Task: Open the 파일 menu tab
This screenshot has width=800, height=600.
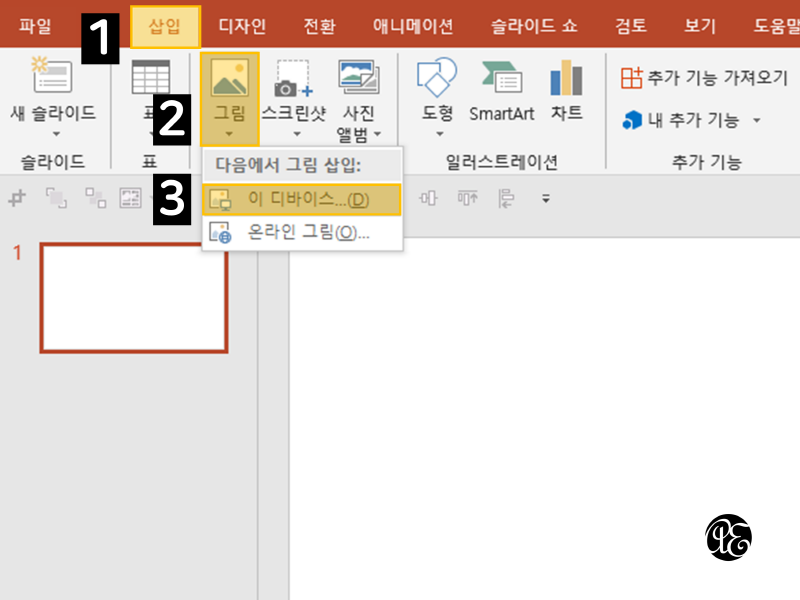Action: click(x=35, y=26)
